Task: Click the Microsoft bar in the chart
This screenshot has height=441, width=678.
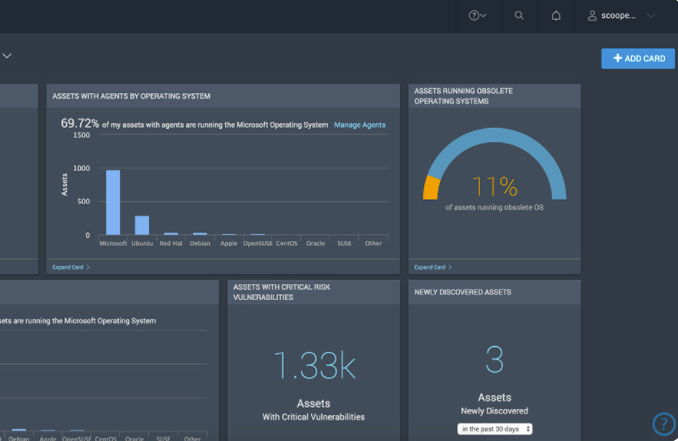Action: pyautogui.click(x=113, y=202)
